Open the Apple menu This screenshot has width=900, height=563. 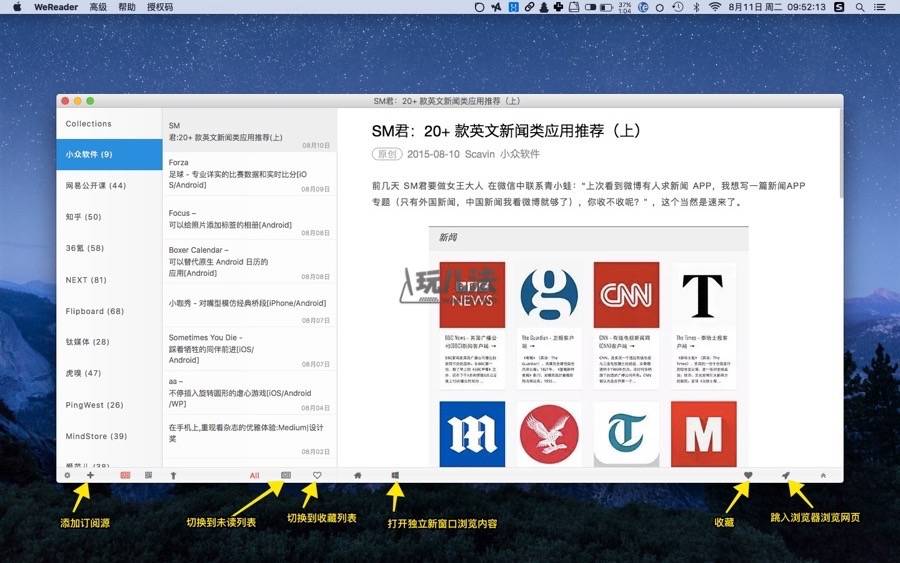coord(17,7)
